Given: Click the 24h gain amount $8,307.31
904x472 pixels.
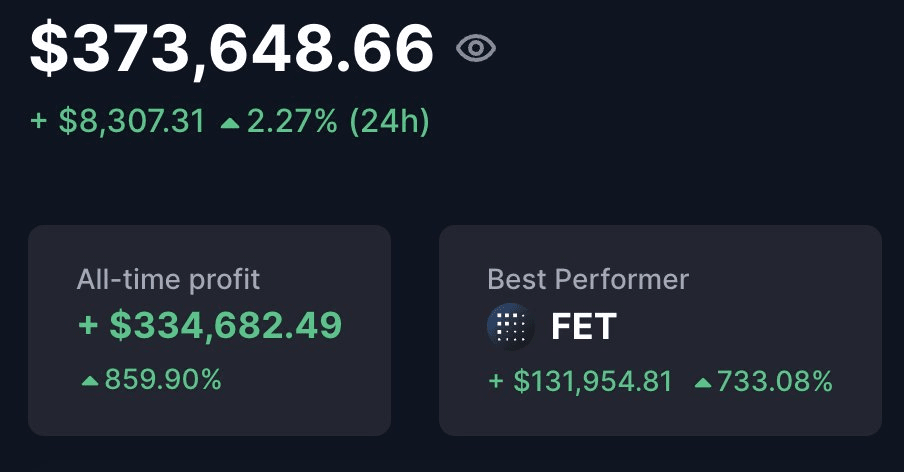Looking at the screenshot, I should [x=131, y=122].
